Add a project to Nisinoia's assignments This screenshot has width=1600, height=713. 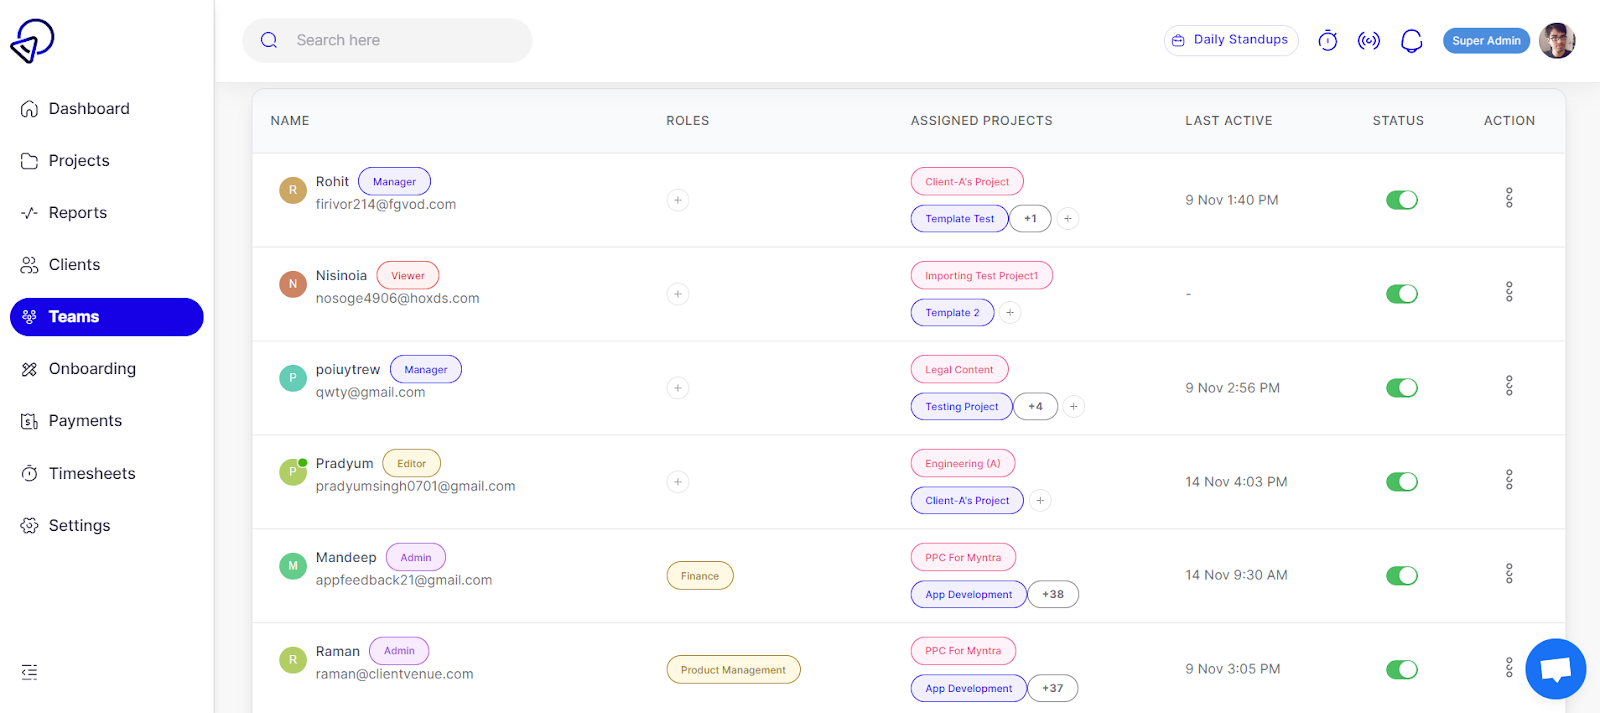point(1010,313)
